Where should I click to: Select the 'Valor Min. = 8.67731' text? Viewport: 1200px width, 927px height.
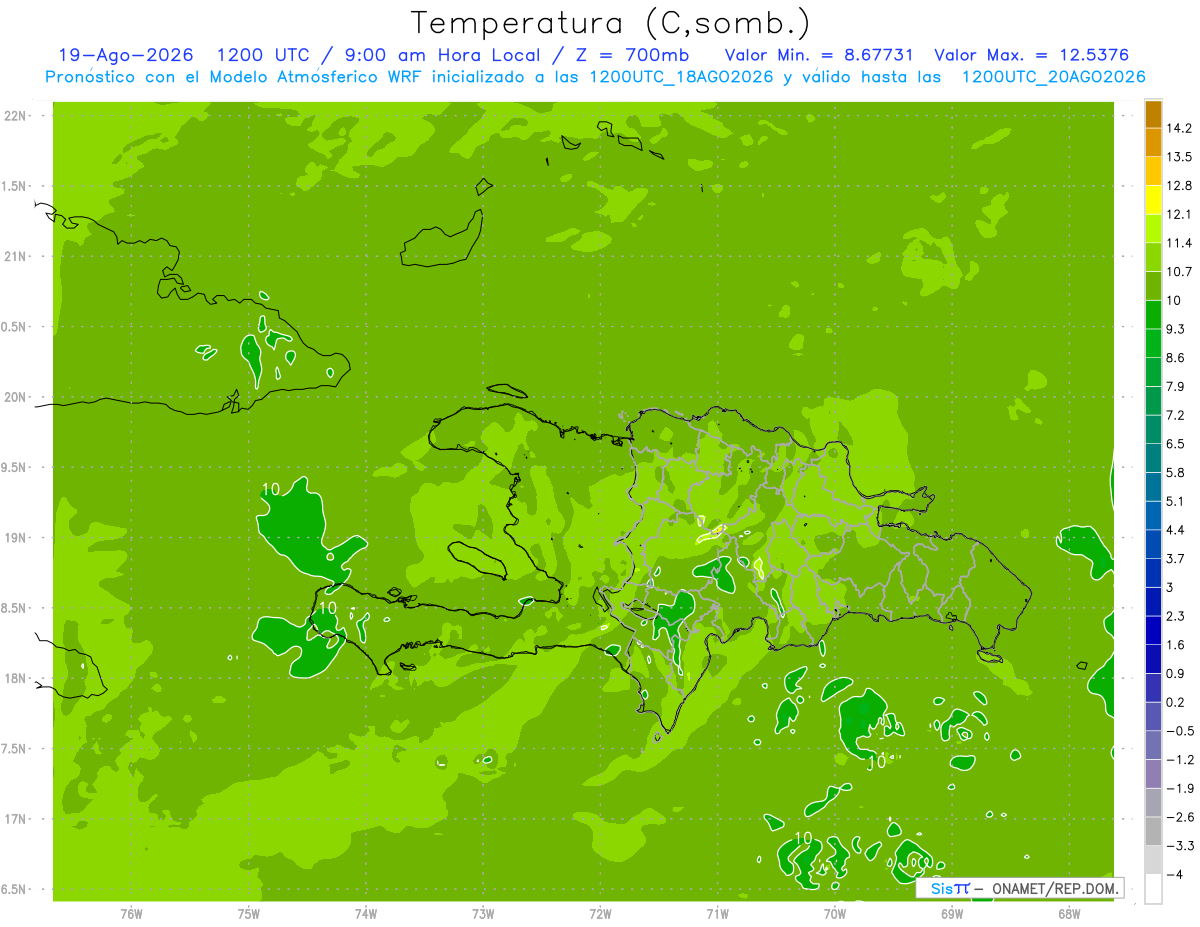819,55
